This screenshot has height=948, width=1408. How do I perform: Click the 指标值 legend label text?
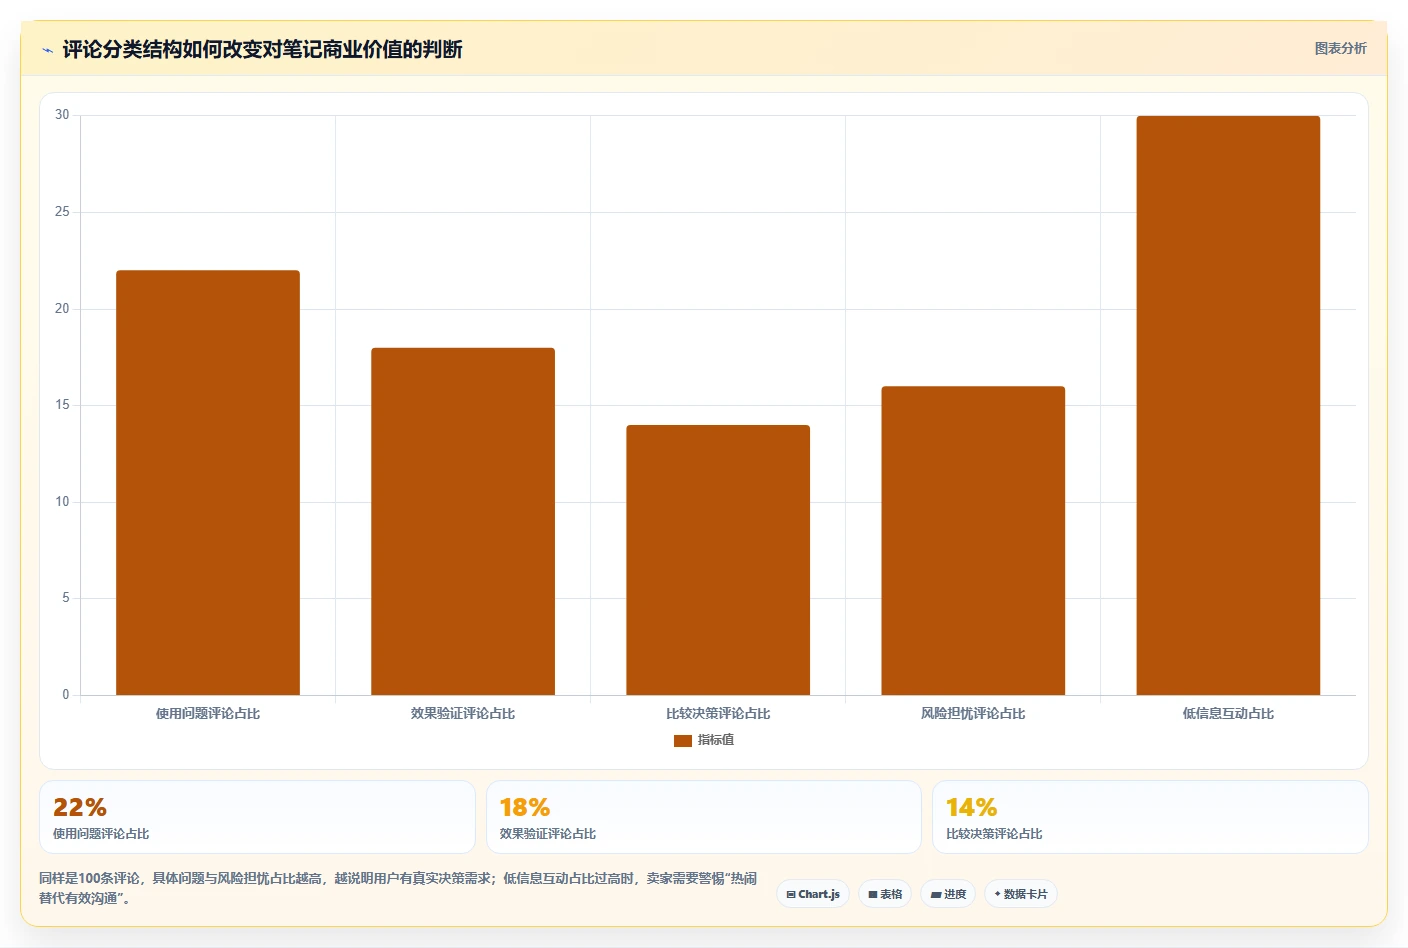point(716,740)
